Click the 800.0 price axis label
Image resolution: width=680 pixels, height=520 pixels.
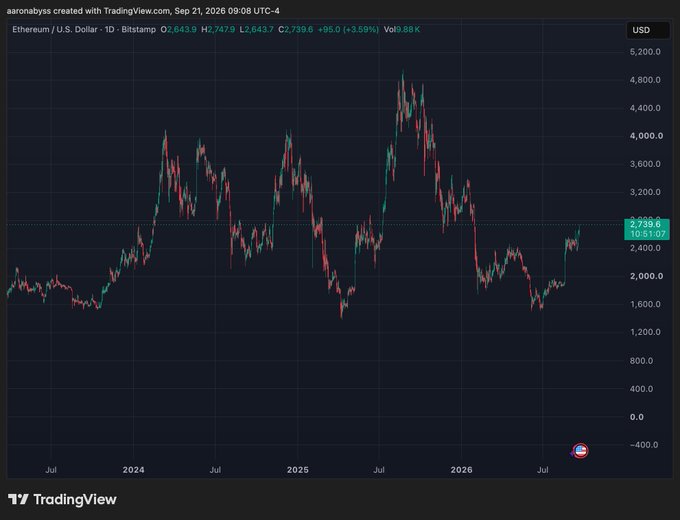pyautogui.click(x=641, y=360)
